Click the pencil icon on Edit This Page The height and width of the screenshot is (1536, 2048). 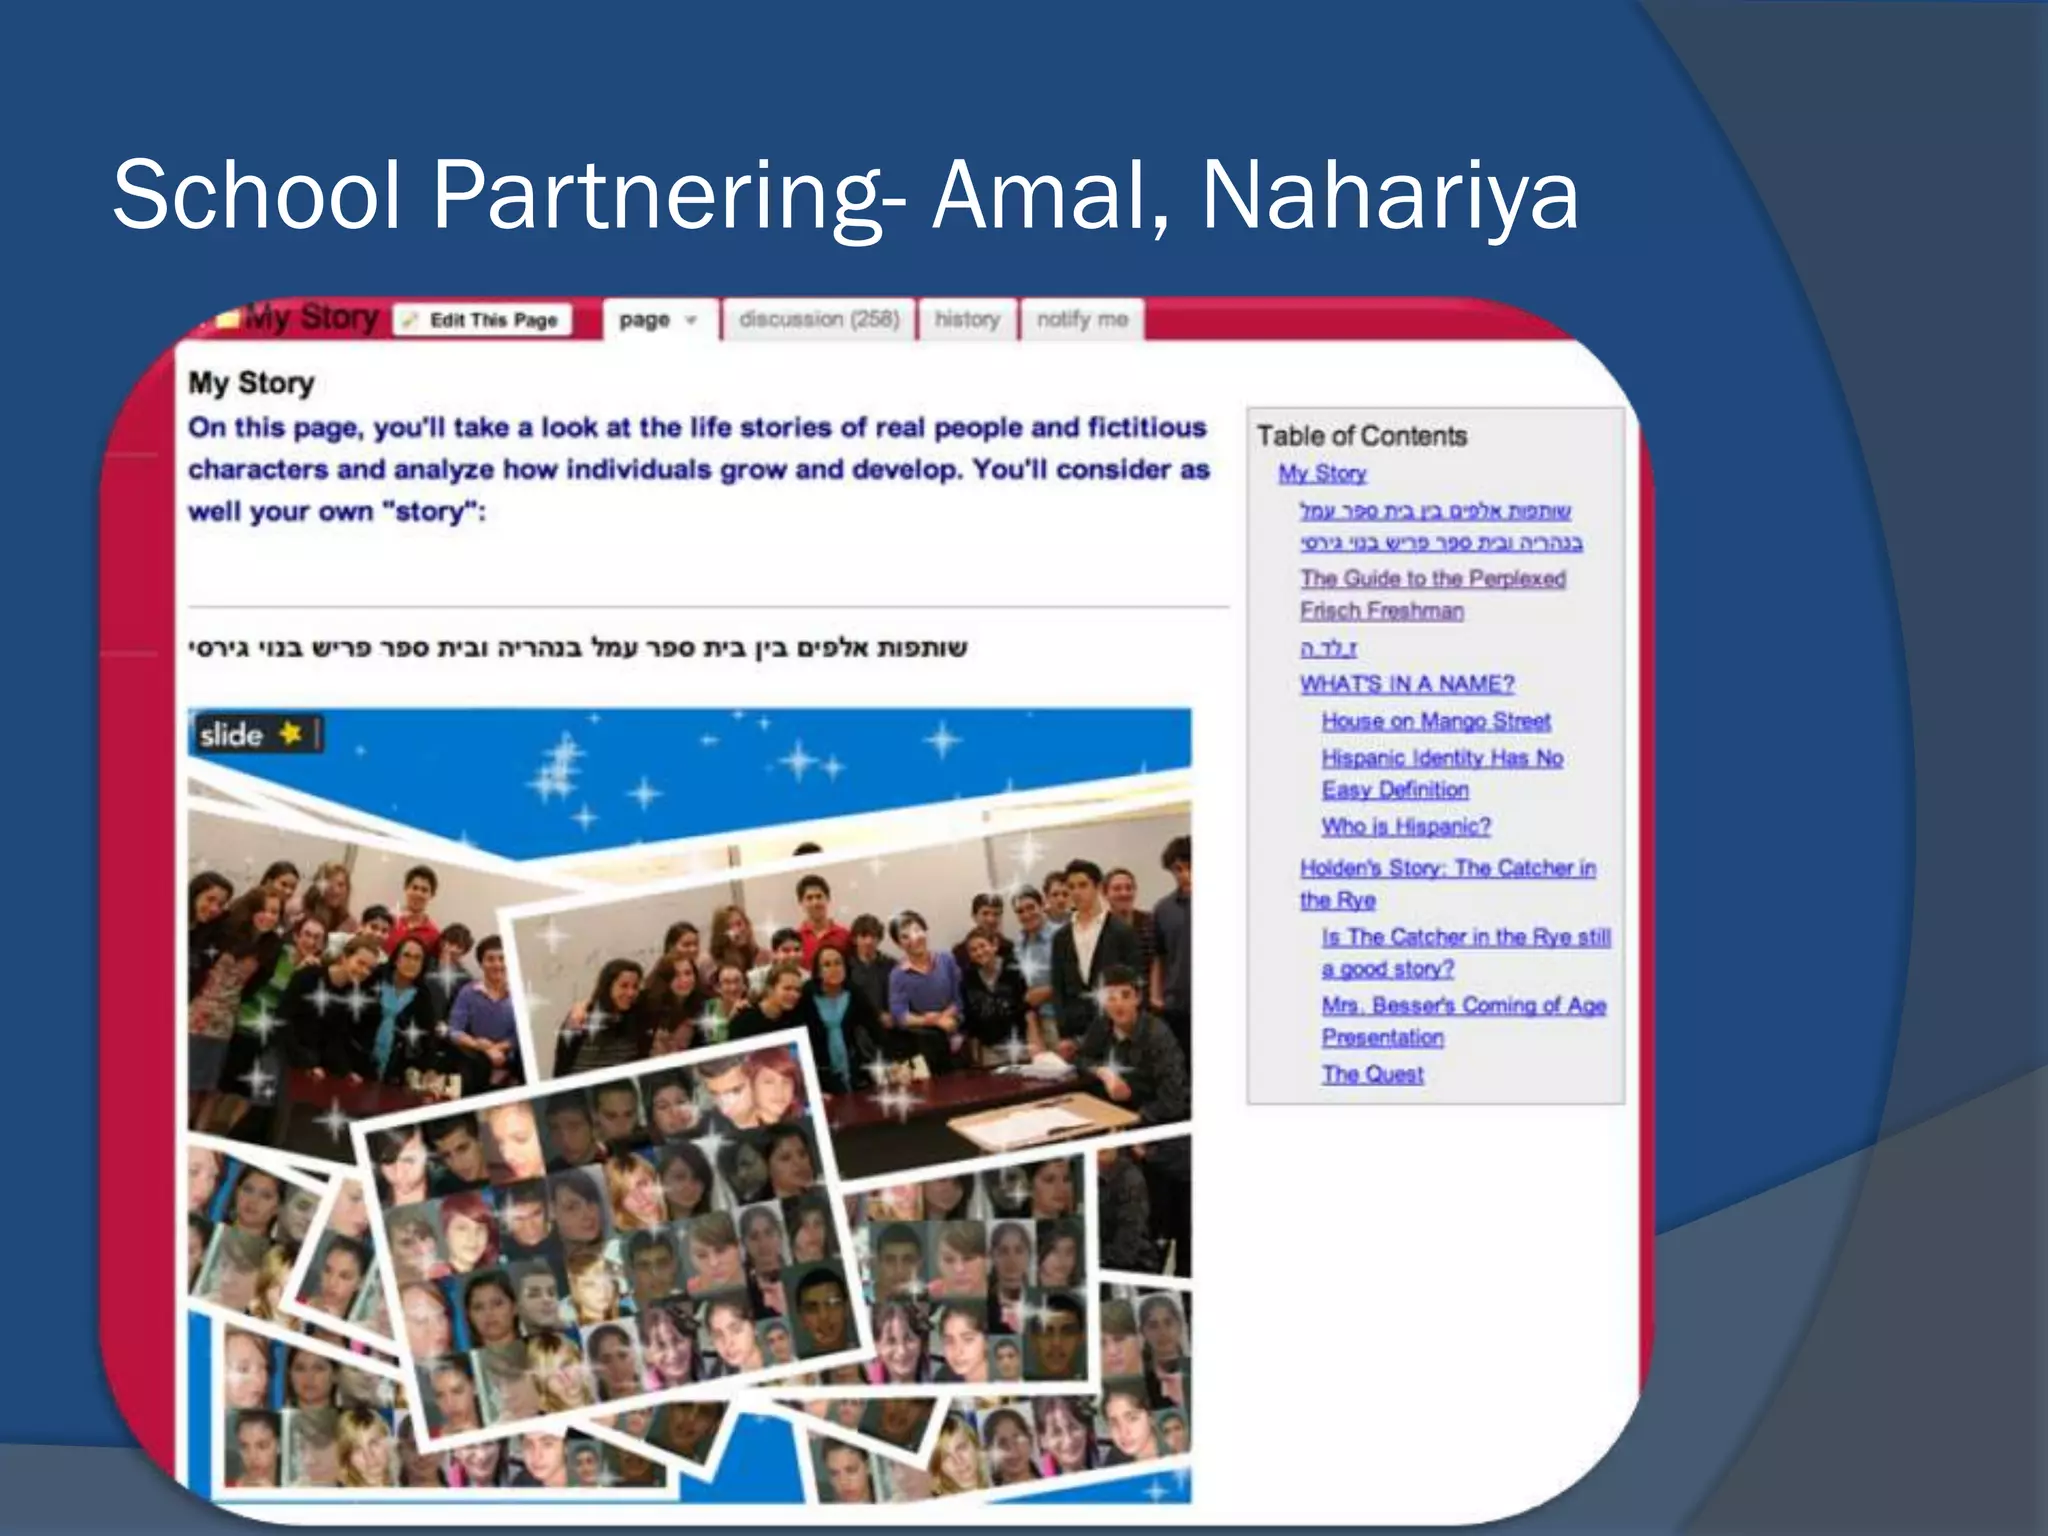pos(409,320)
